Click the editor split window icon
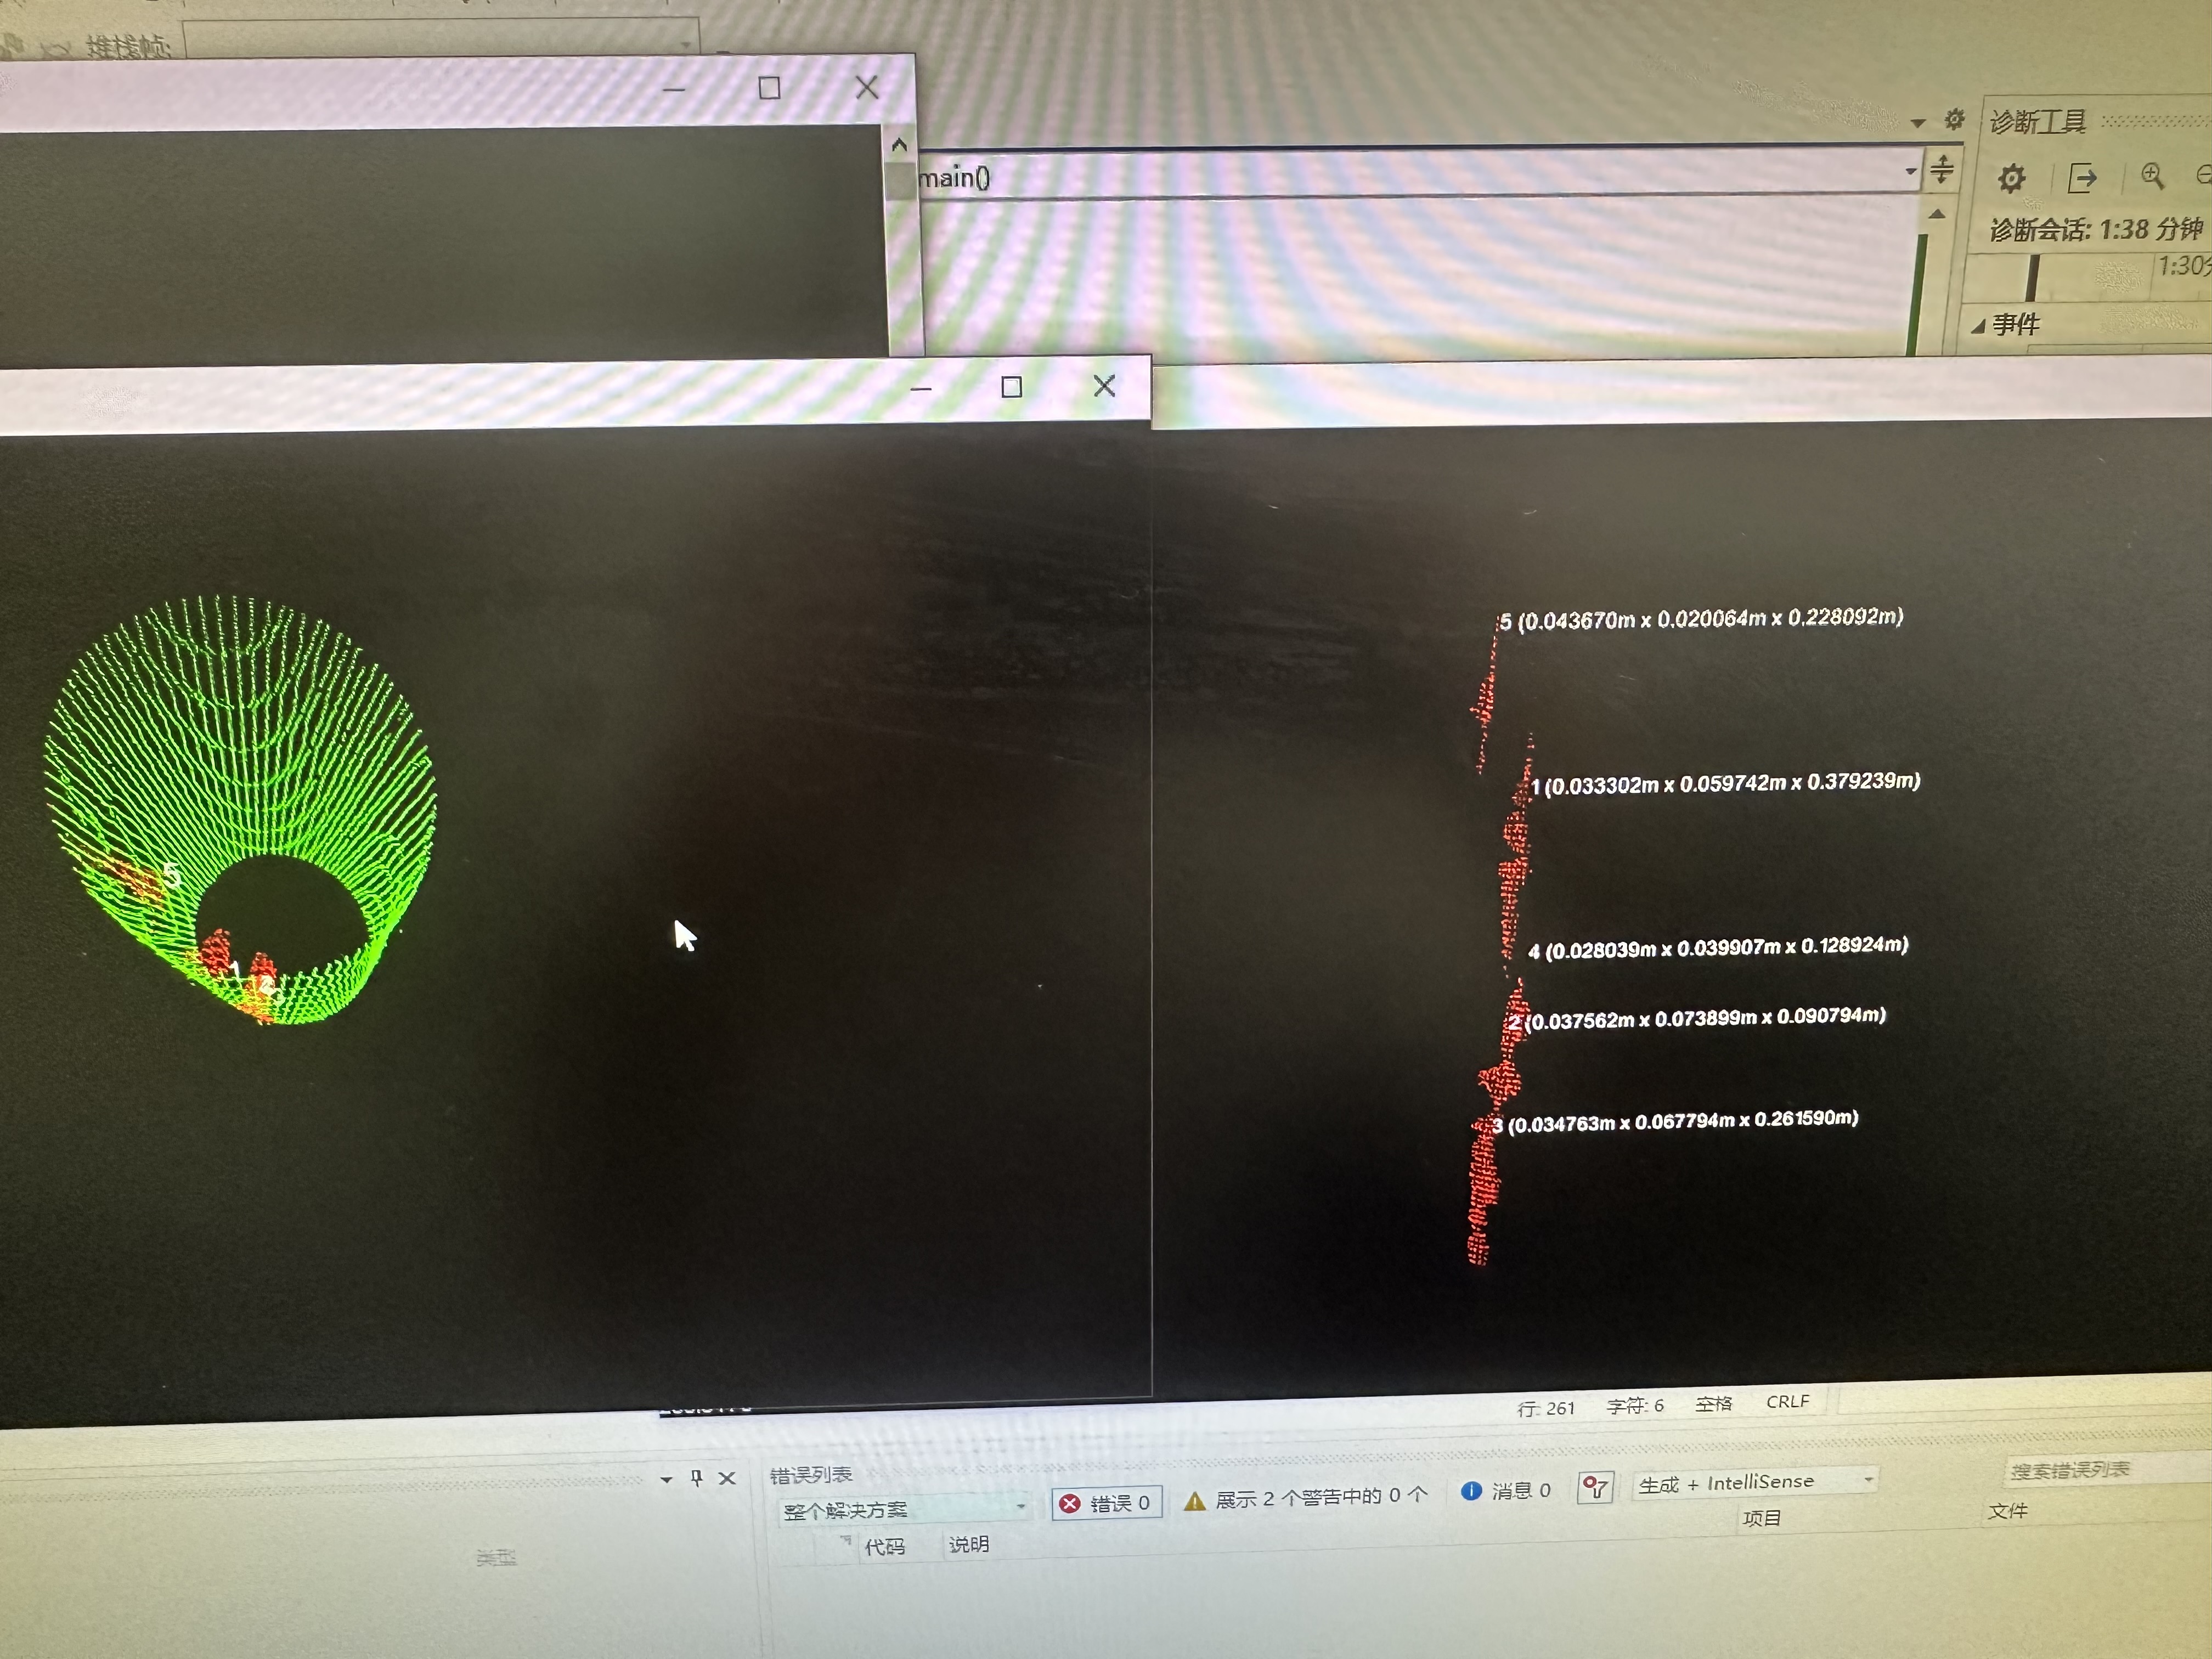 tap(1941, 169)
